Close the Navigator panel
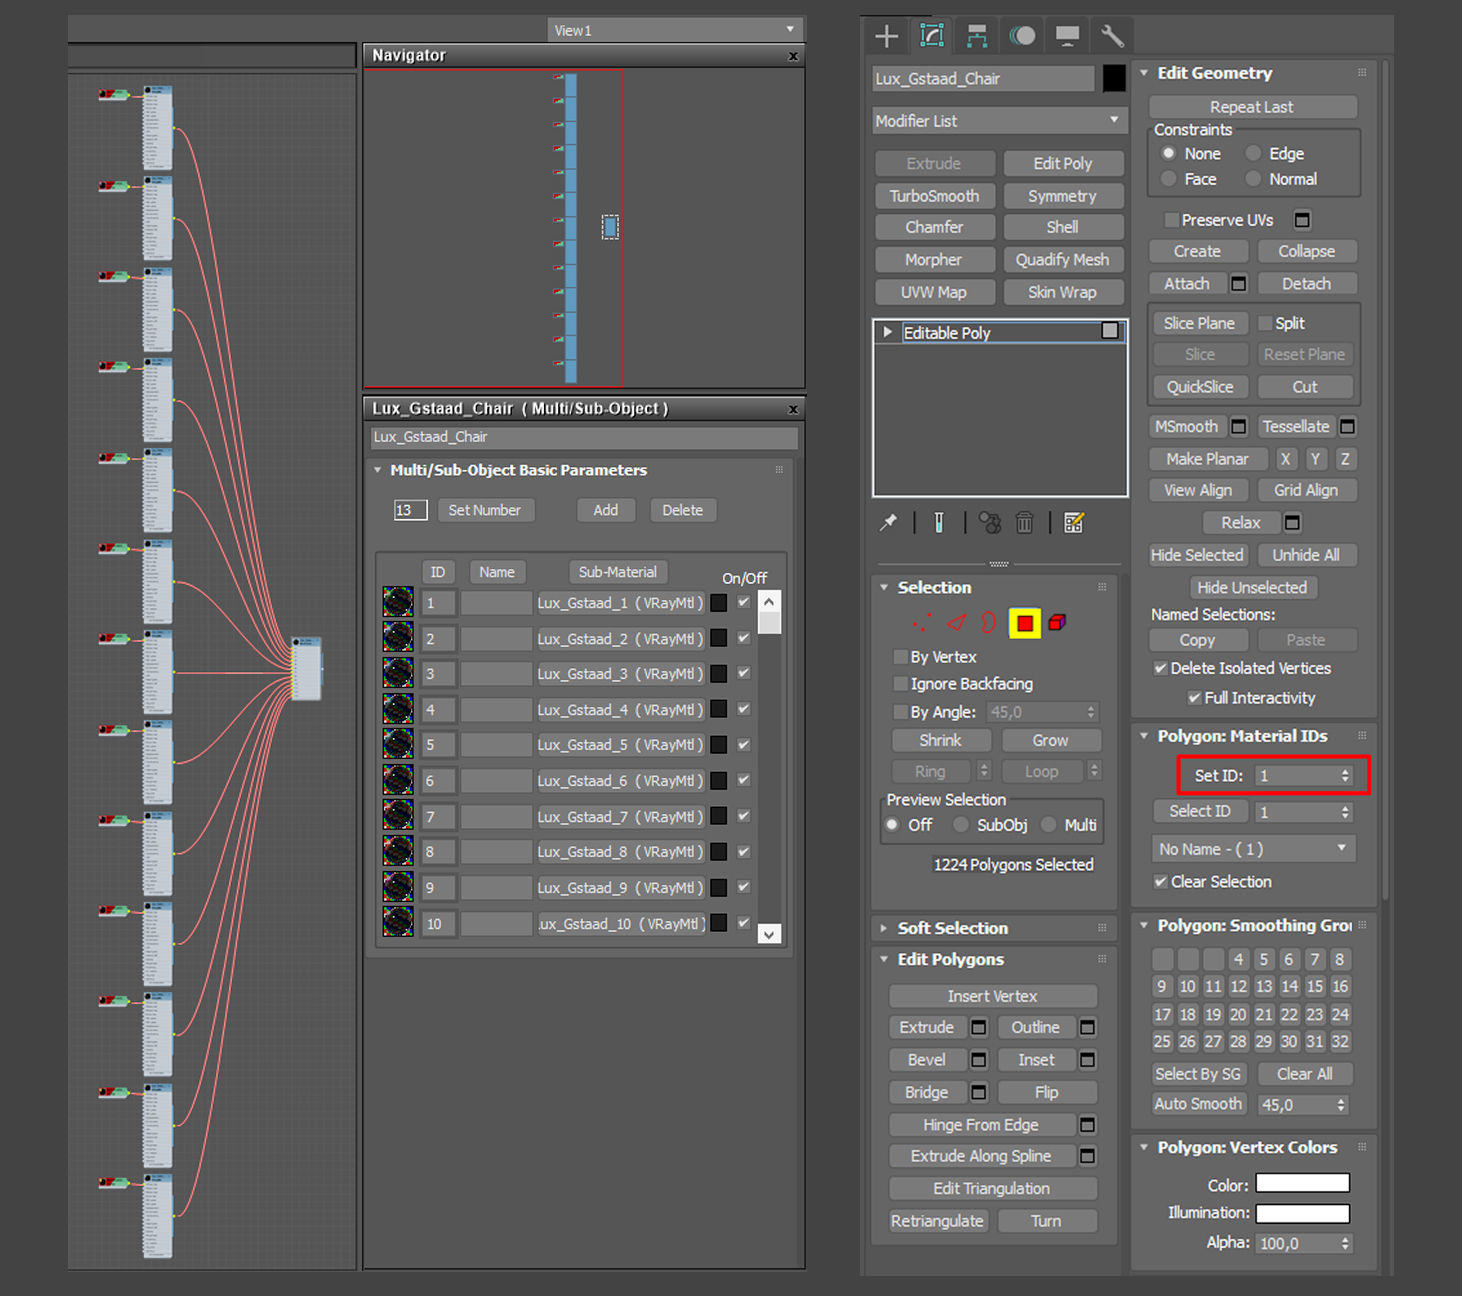This screenshot has height=1296, width=1462. [793, 56]
